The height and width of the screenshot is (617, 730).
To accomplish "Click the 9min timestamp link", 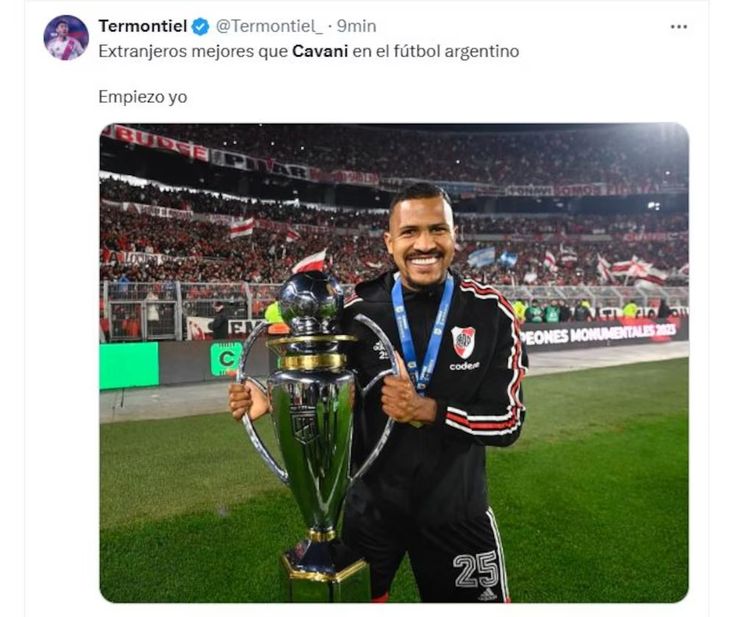I will 356,27.
